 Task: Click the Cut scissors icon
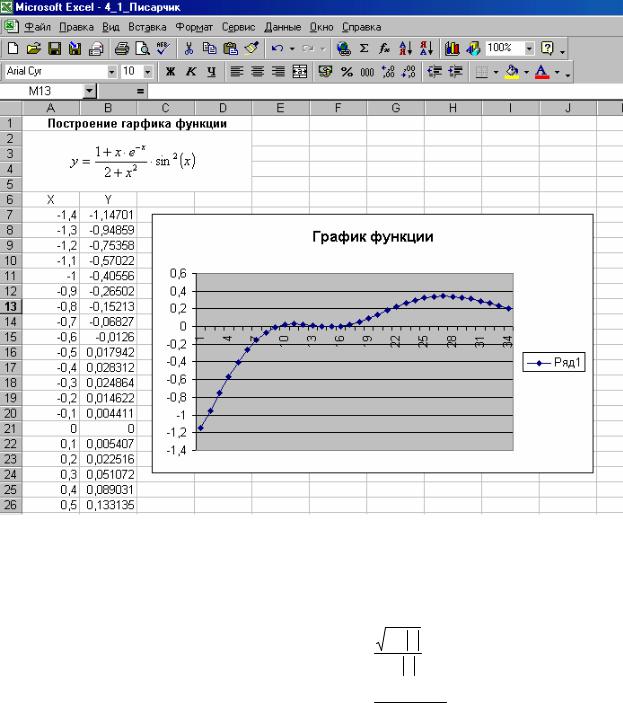click(x=188, y=48)
